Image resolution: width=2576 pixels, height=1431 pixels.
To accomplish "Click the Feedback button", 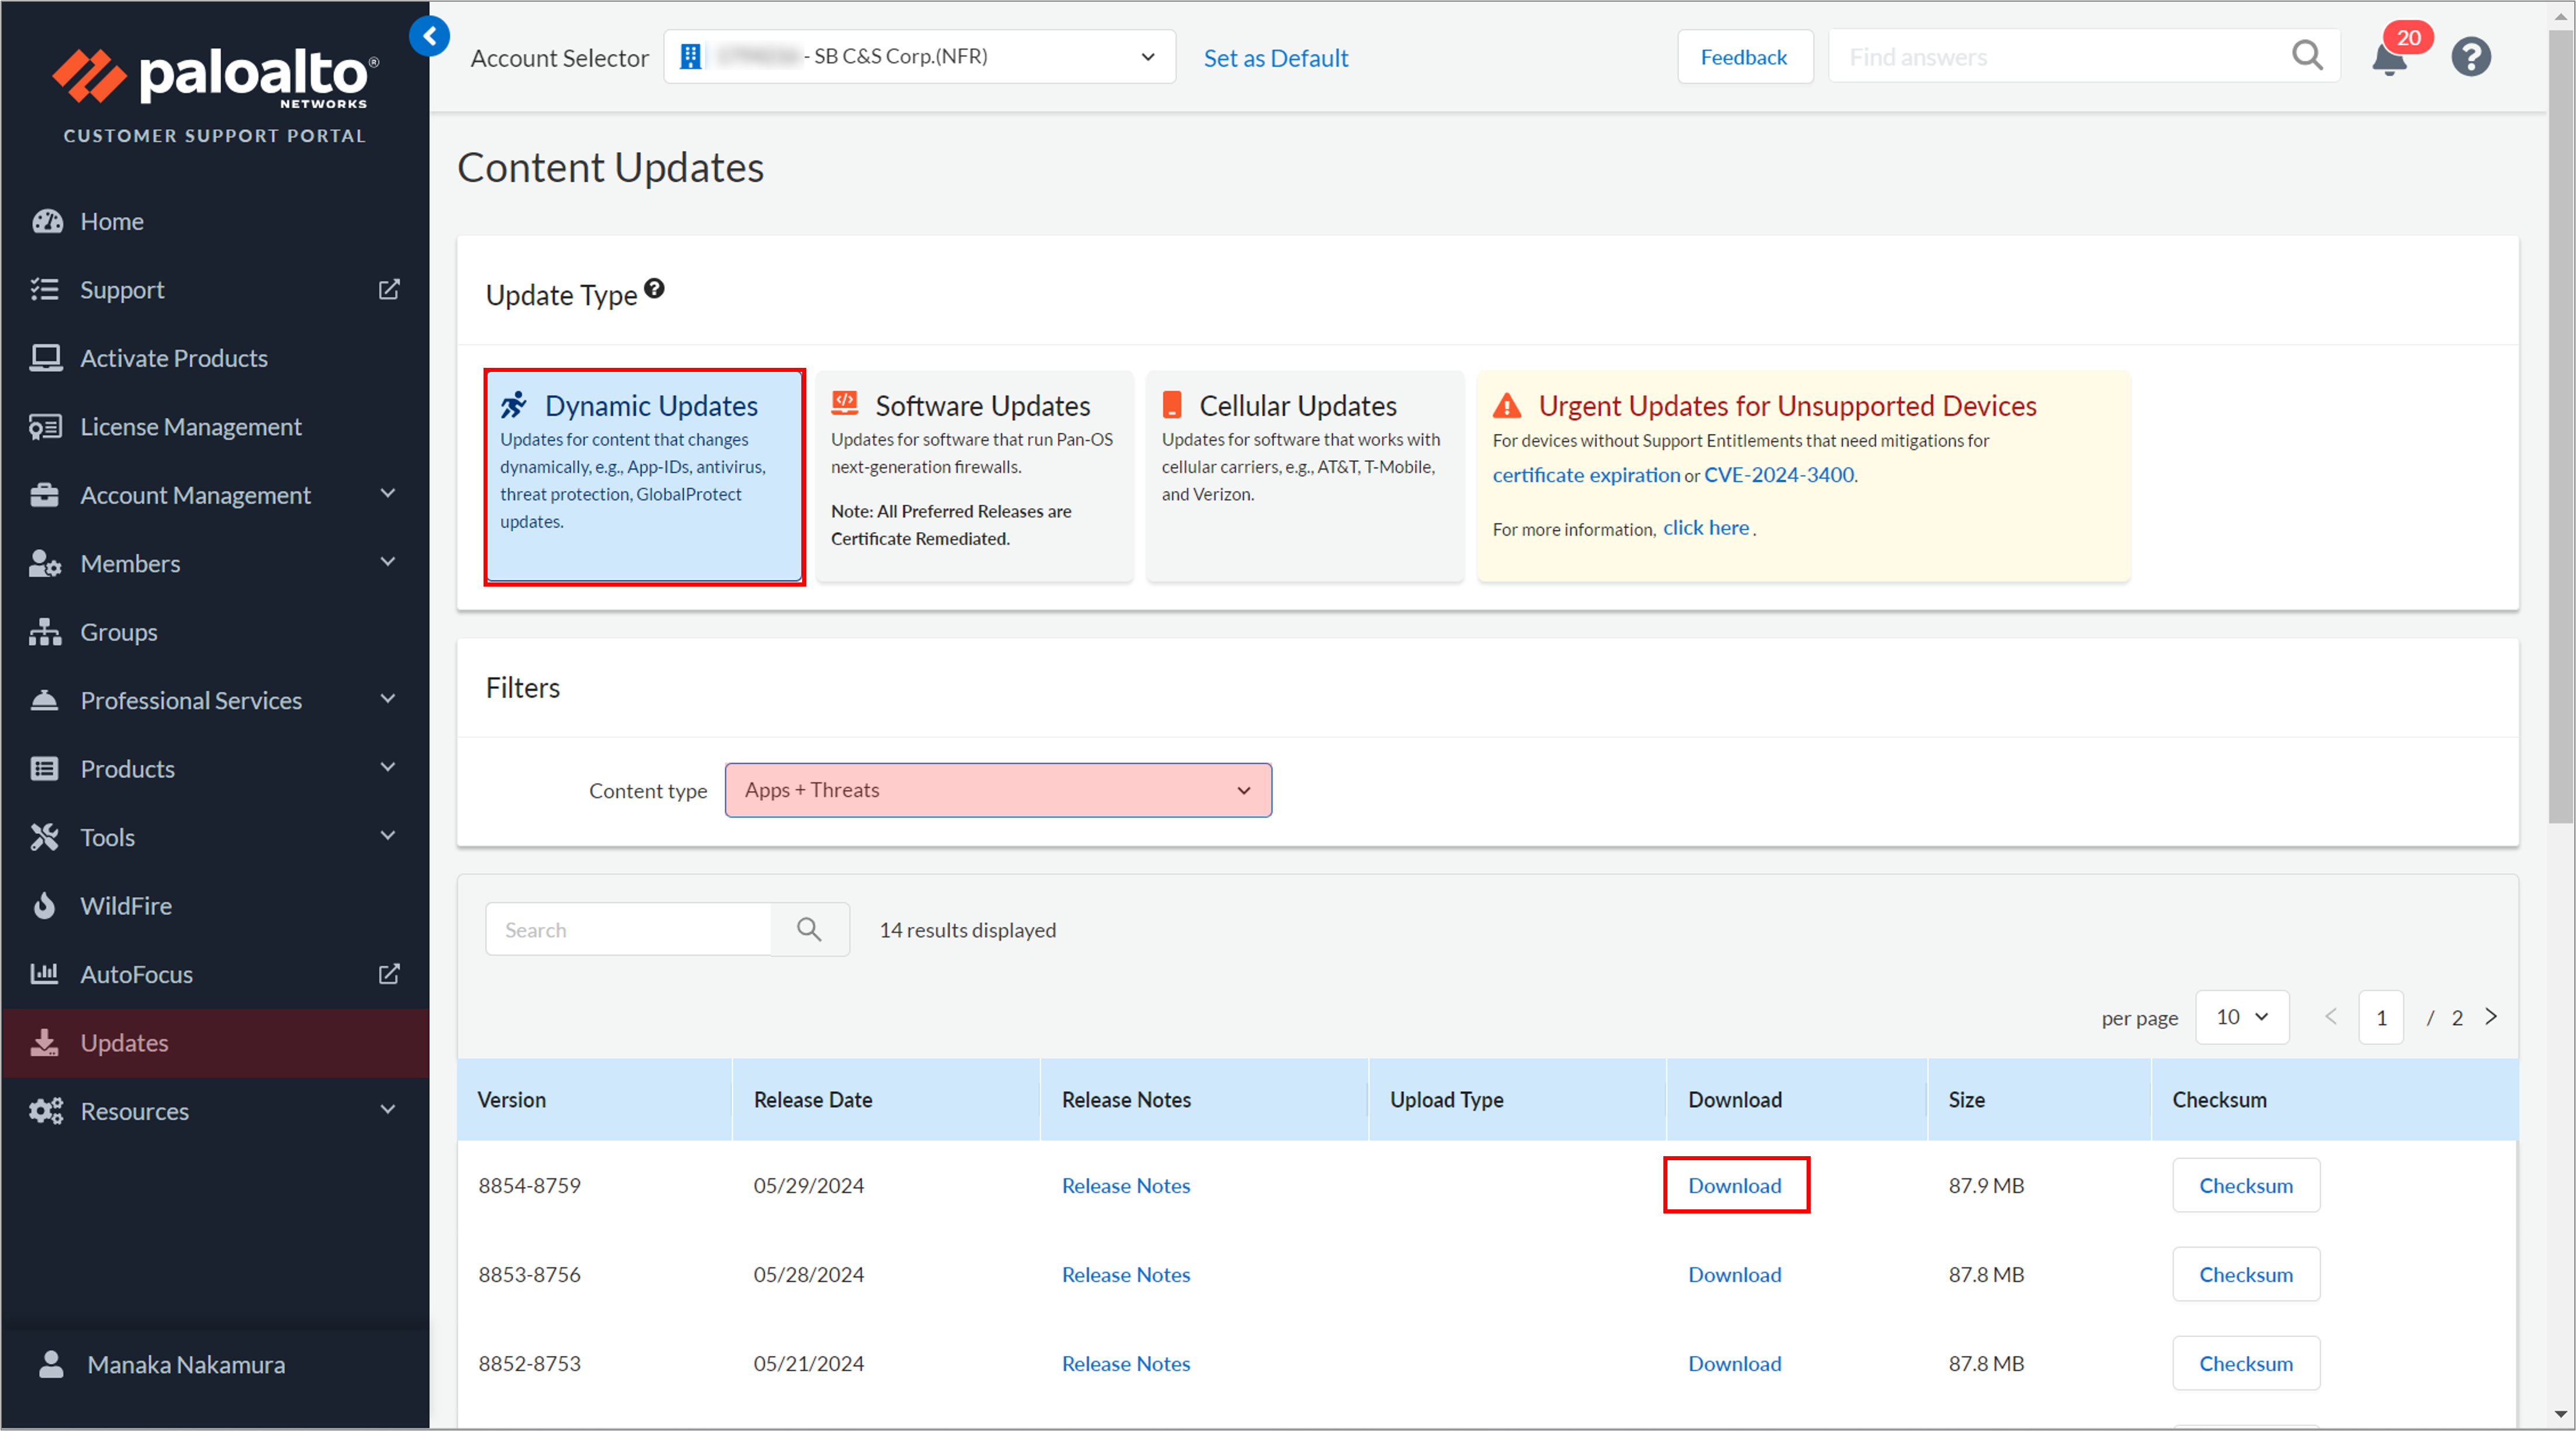I will pos(1743,57).
